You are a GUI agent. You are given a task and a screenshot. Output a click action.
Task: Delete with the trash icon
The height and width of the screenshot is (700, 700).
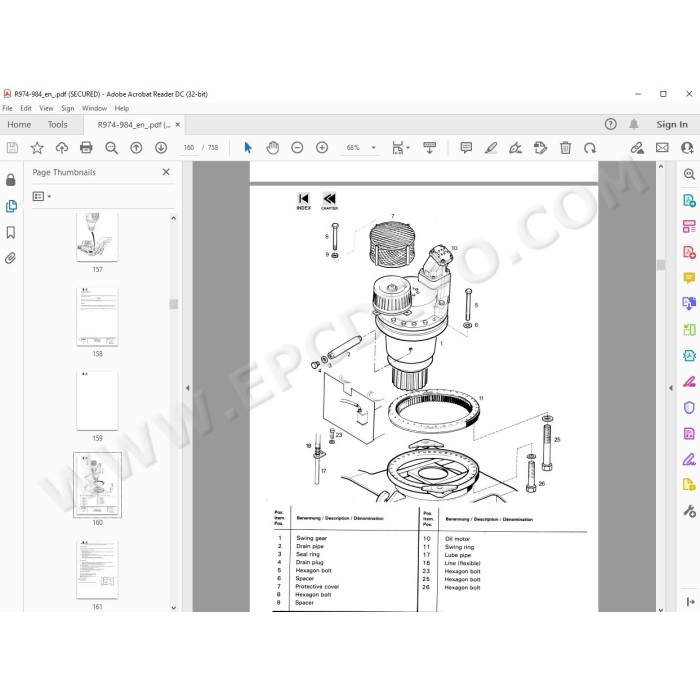[x=566, y=148]
